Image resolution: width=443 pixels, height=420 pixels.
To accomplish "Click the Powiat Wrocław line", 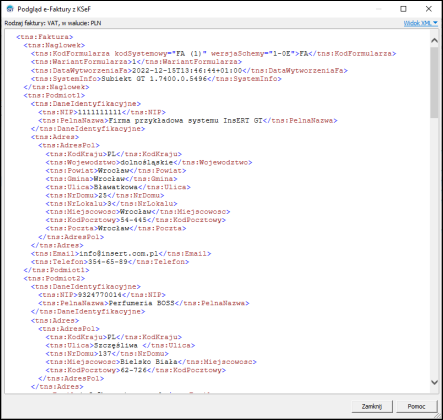I will pos(116,170).
